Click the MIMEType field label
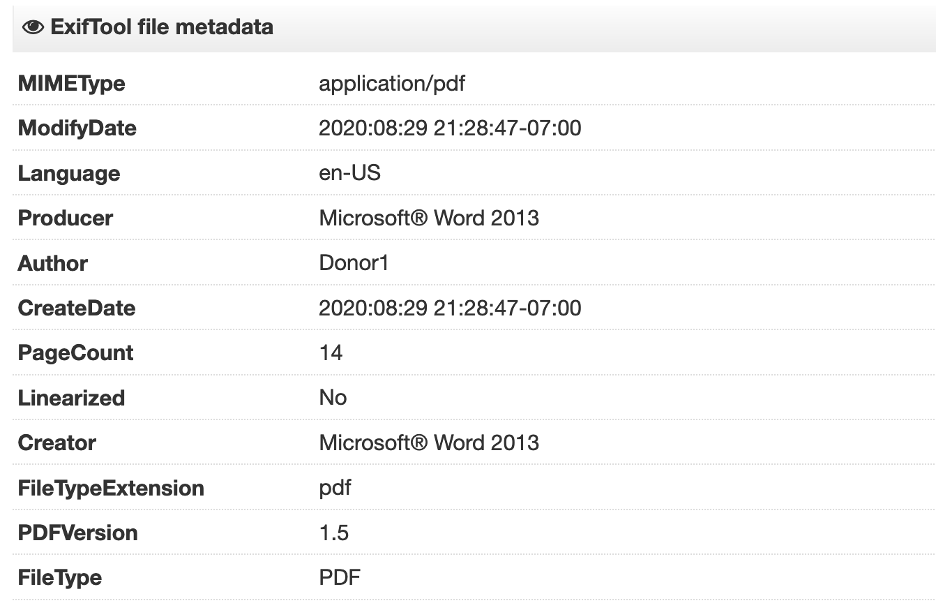 (71, 84)
